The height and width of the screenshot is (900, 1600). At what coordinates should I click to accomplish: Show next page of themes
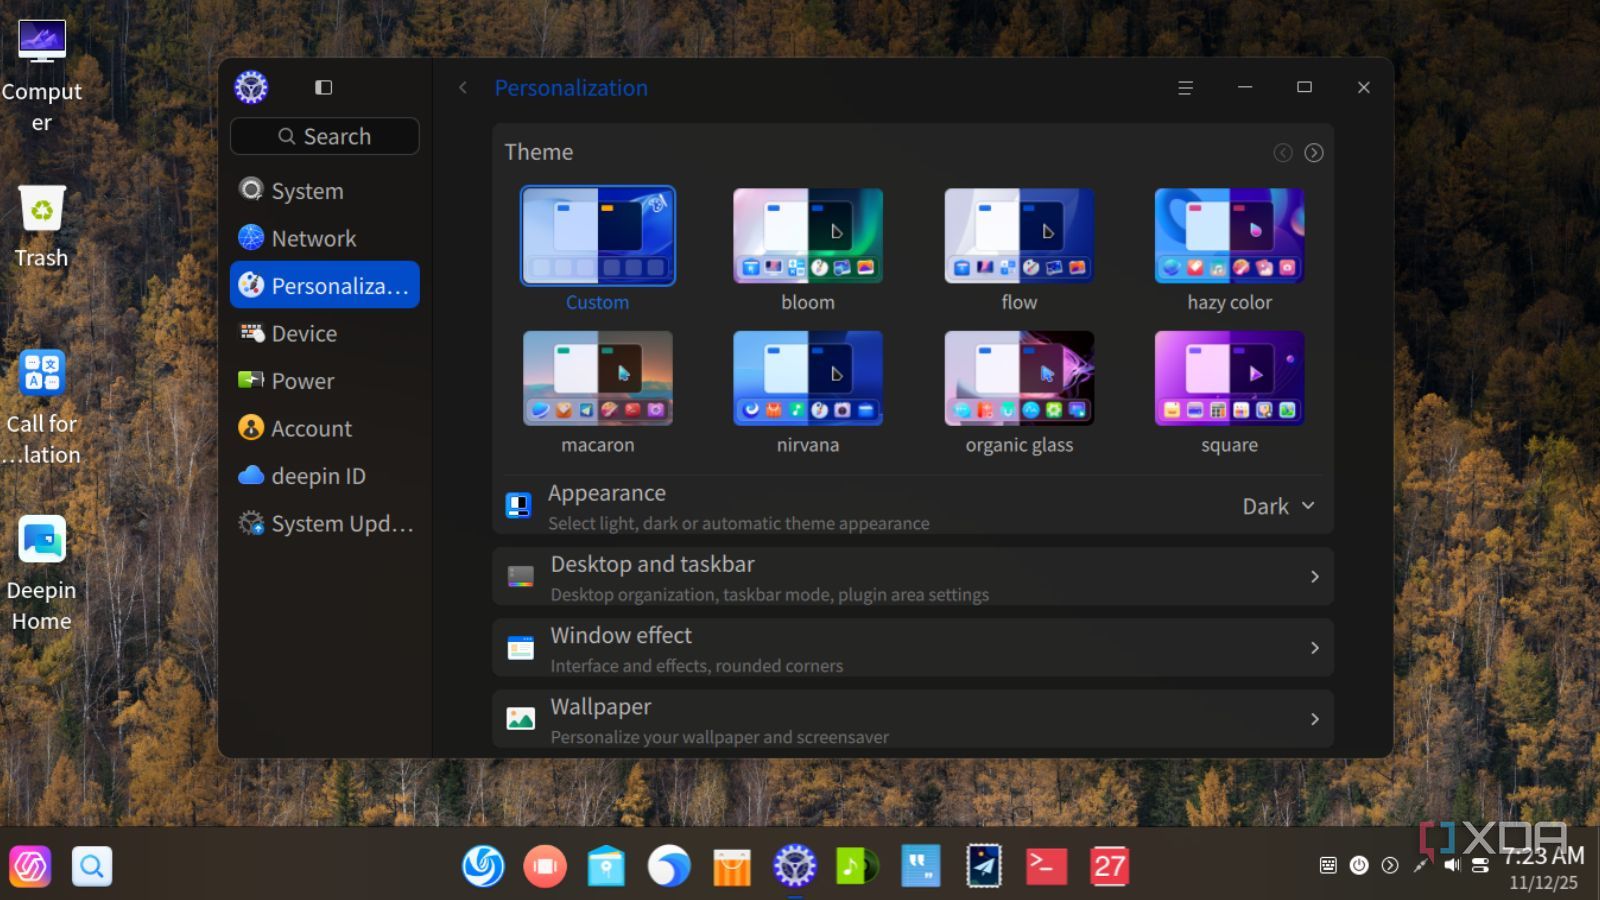pyautogui.click(x=1314, y=153)
